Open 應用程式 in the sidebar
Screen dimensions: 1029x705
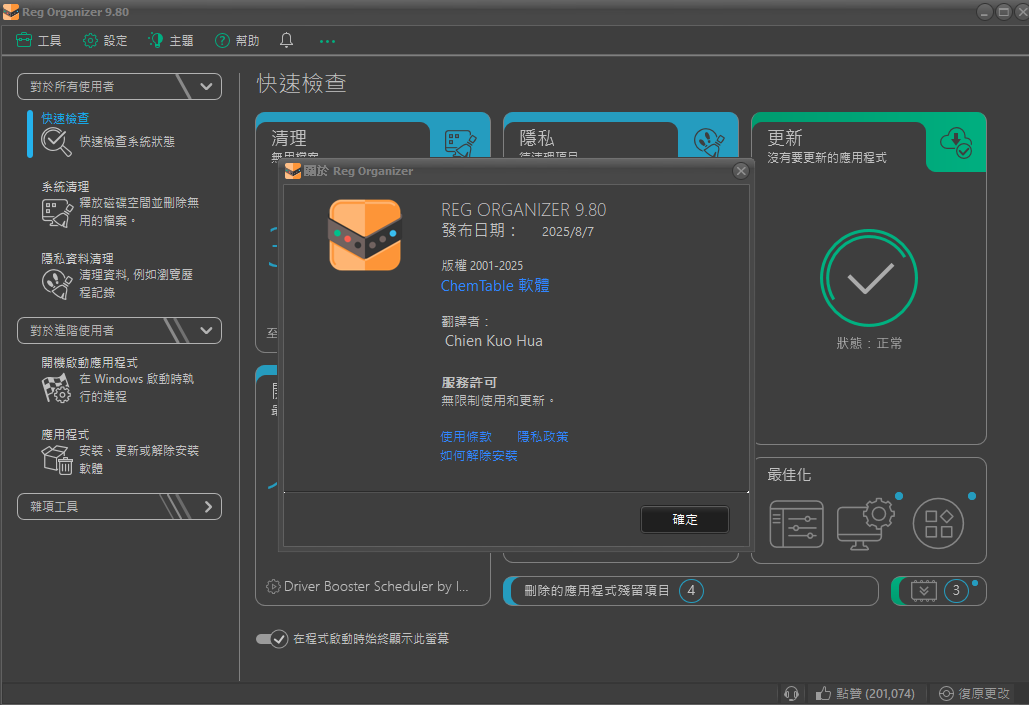[x=65, y=435]
